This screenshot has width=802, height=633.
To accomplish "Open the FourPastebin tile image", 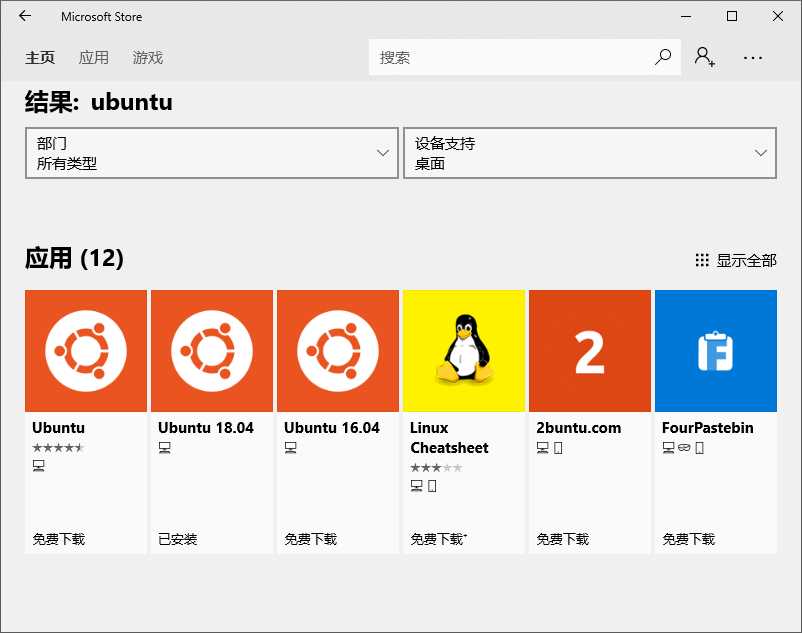I will (x=716, y=351).
